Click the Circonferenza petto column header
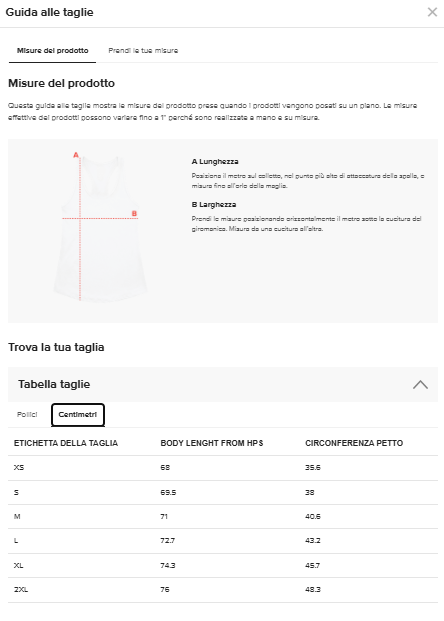This screenshot has height=621, width=444. pyautogui.click(x=354, y=443)
